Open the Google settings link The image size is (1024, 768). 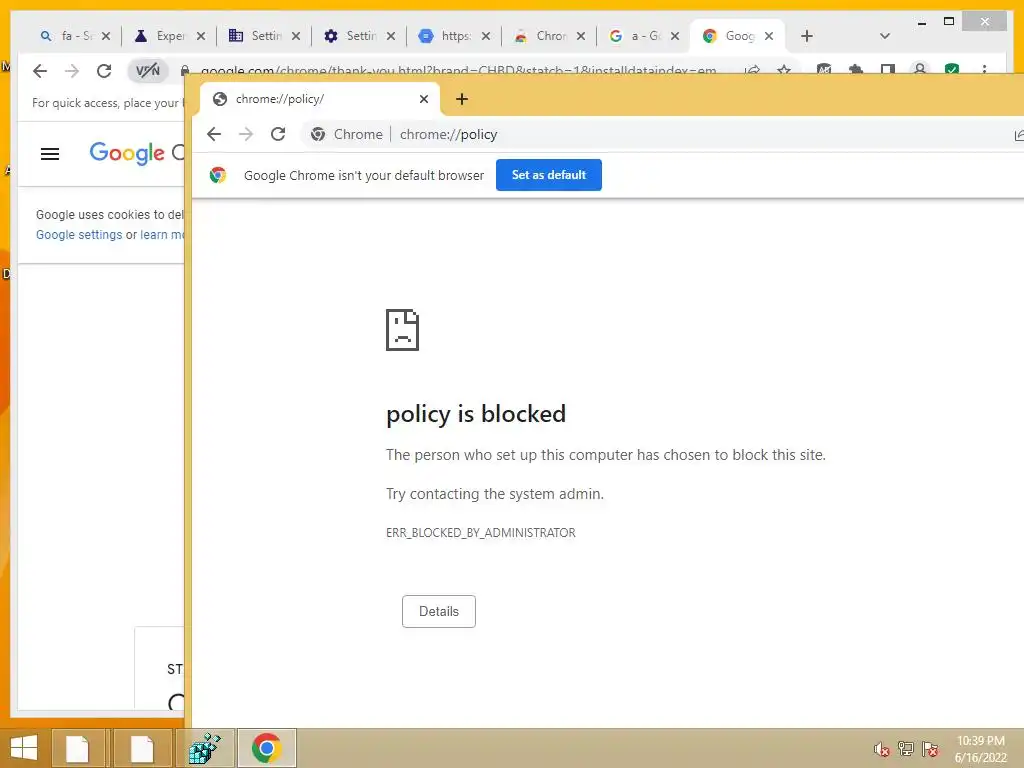(x=79, y=234)
